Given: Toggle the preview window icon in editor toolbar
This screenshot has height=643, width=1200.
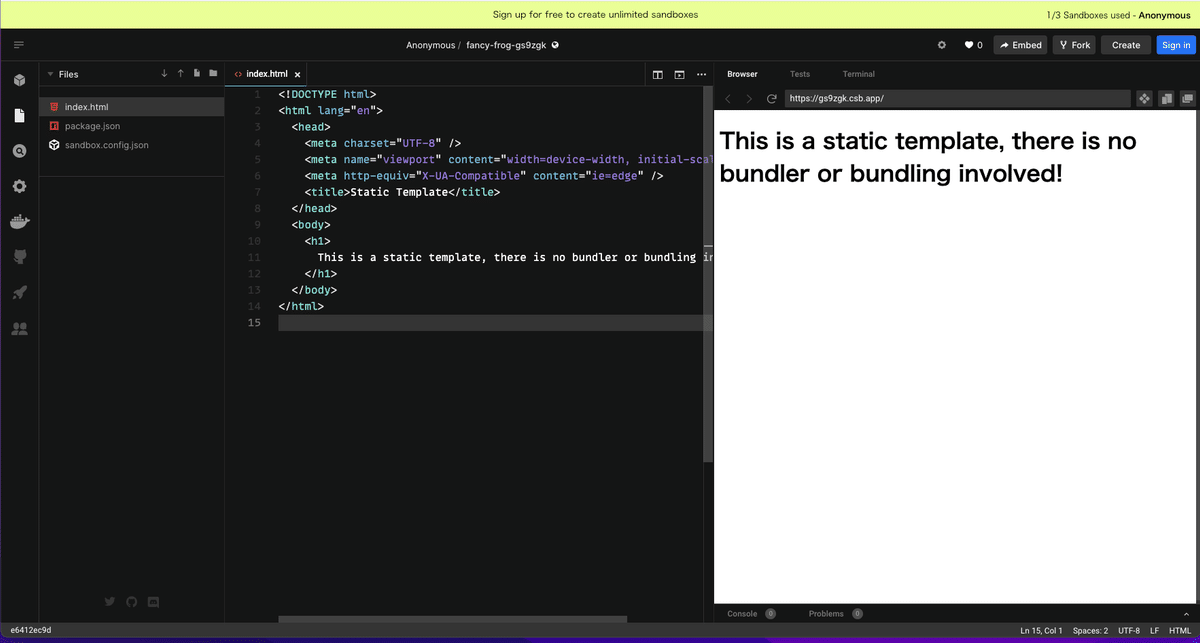Looking at the screenshot, I should [x=679, y=74].
